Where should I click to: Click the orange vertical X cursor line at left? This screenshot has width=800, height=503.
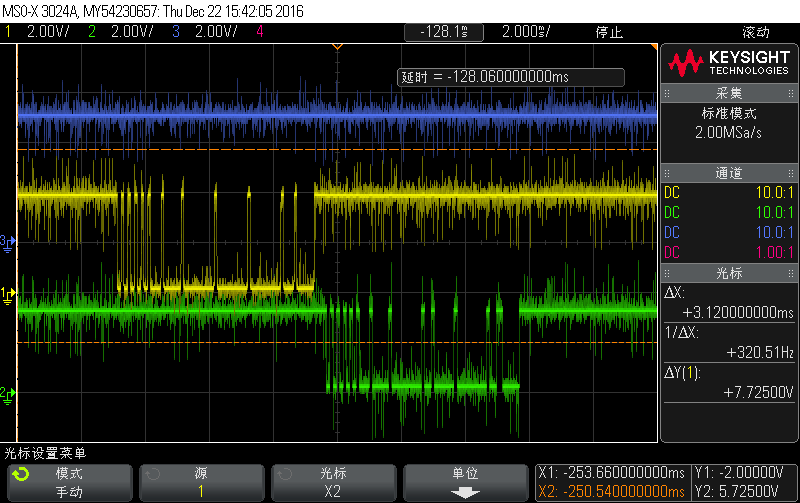(17, 243)
